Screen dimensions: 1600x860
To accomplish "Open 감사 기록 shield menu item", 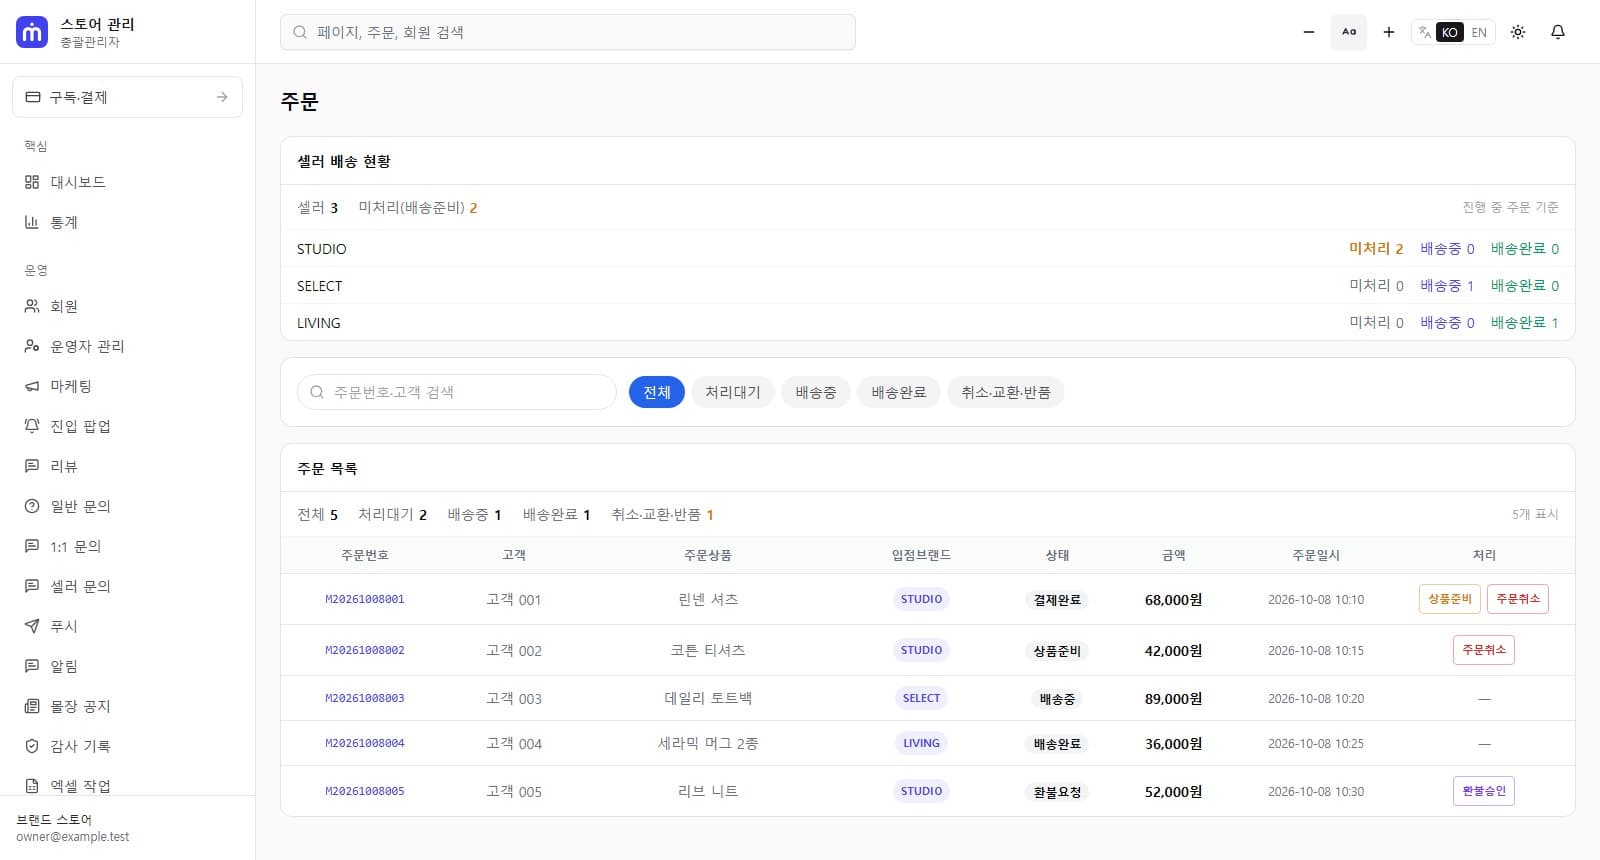I will click(x=127, y=746).
